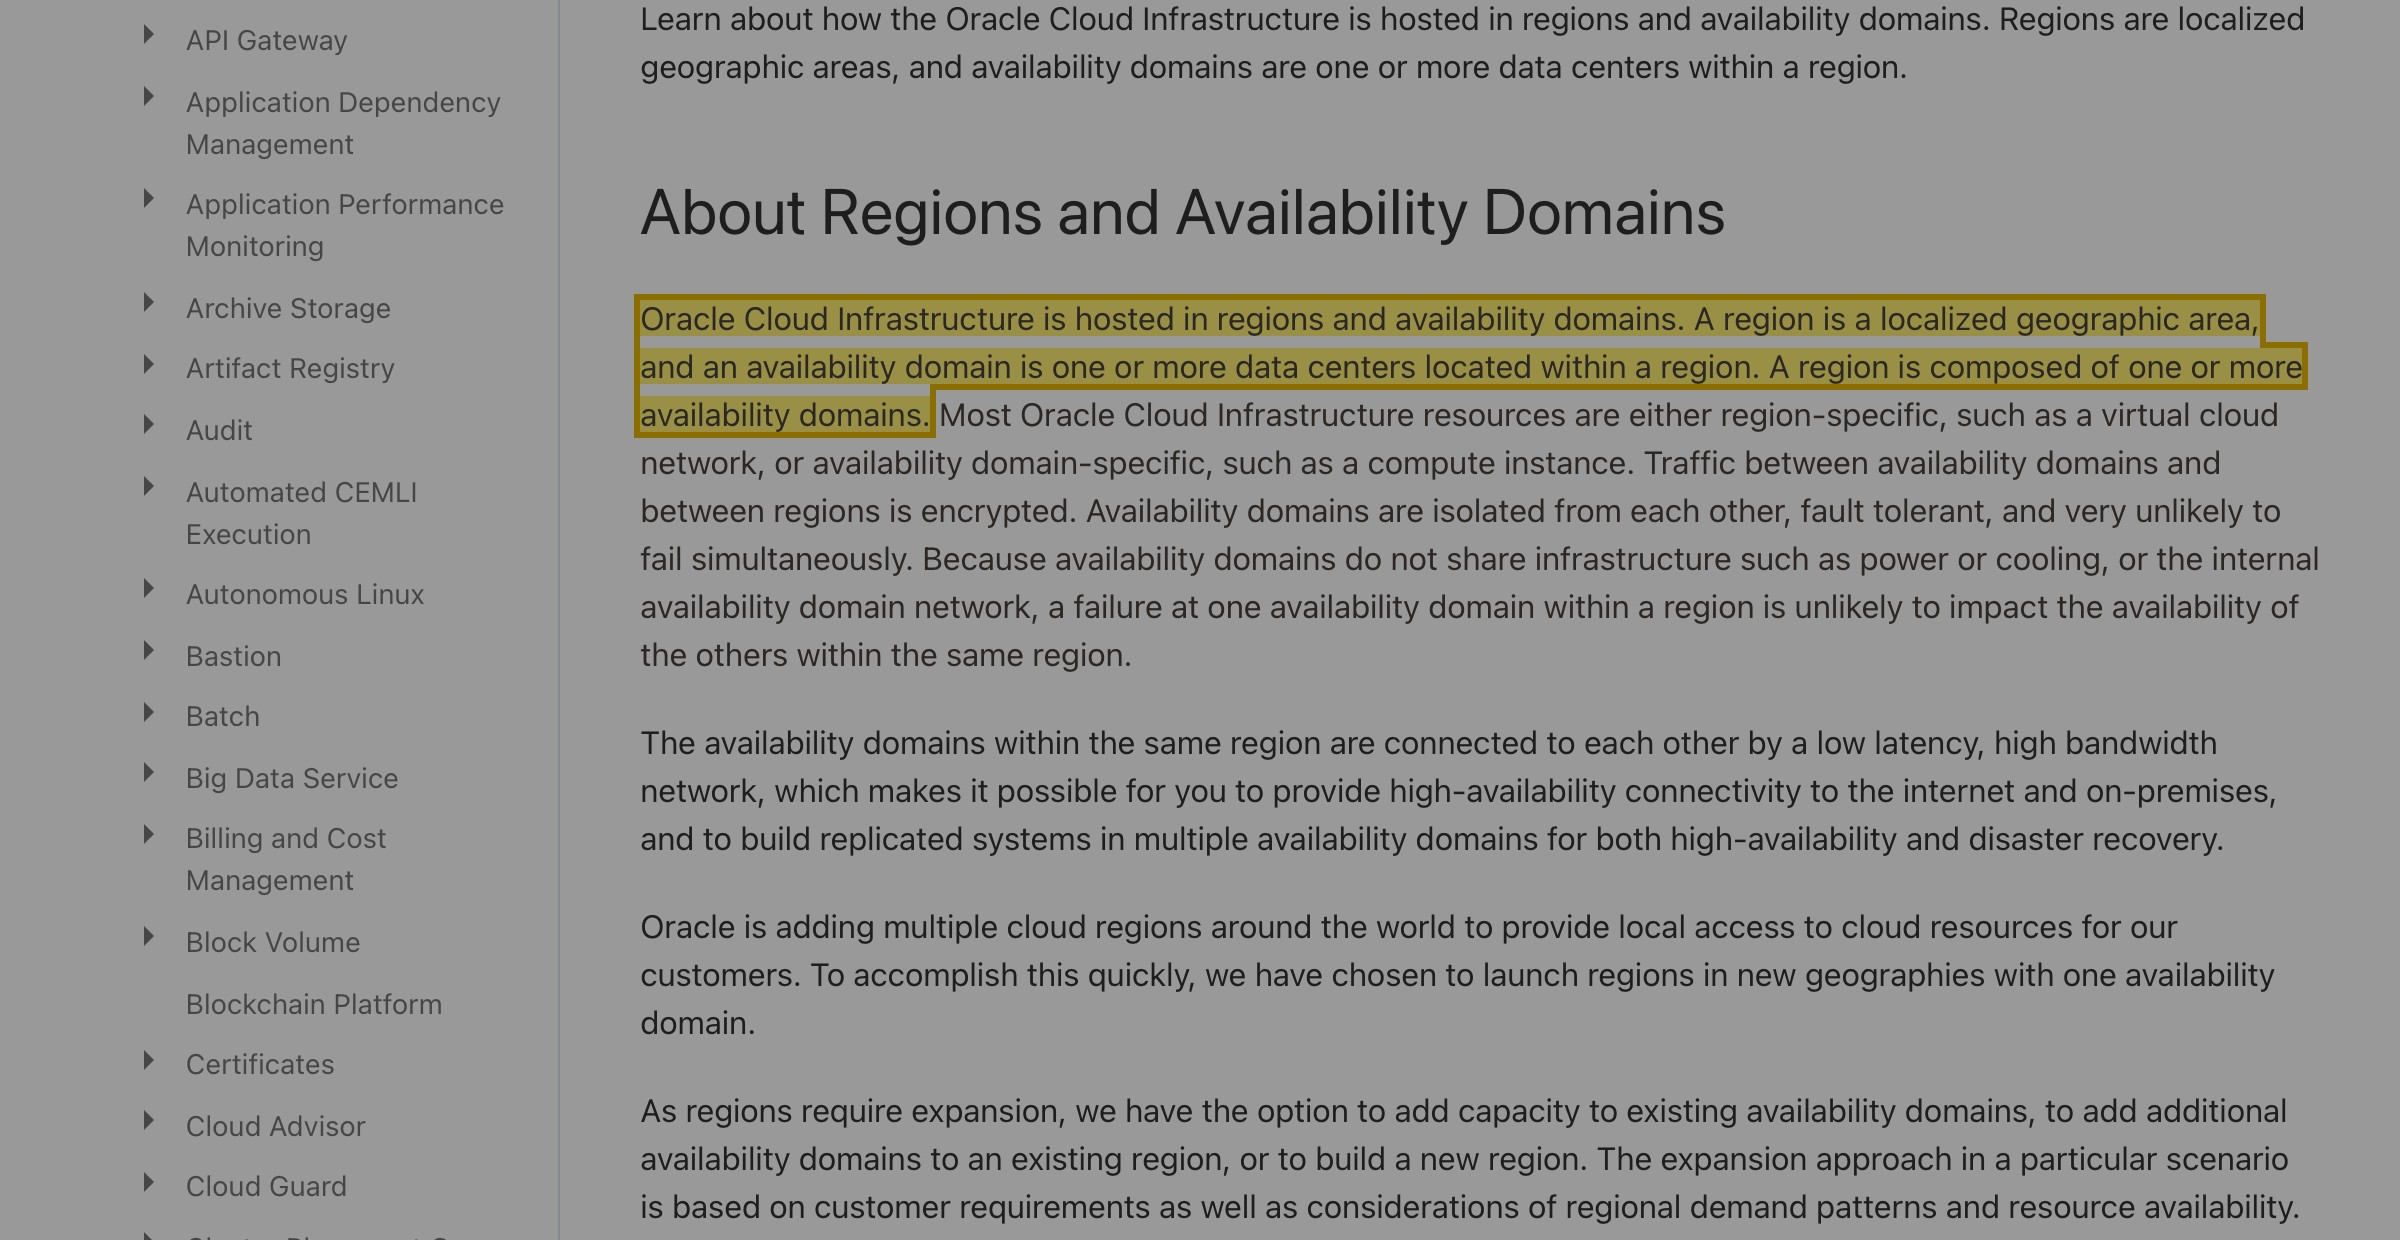Expand Automated CEMLI Execution arrow
Viewport: 2400px width, 1240px height.
(149, 488)
